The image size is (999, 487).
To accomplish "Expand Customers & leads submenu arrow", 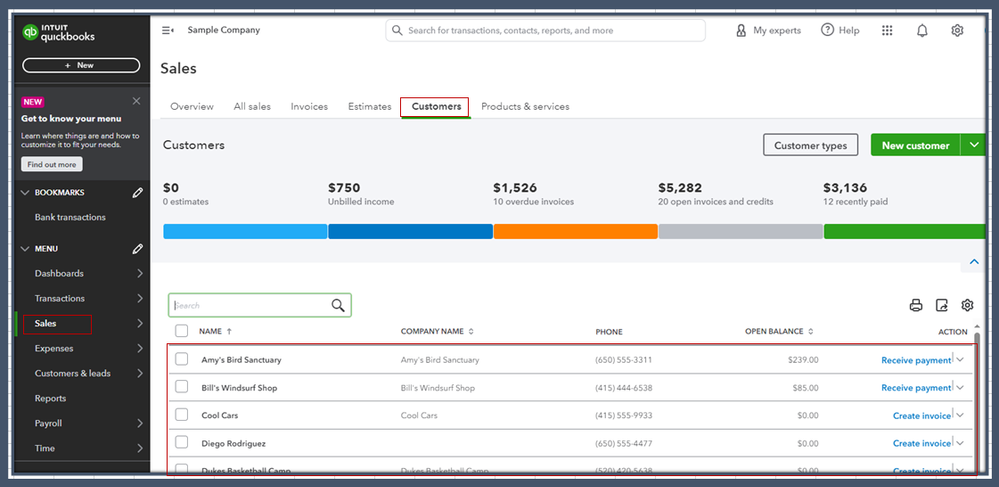I will click(140, 374).
